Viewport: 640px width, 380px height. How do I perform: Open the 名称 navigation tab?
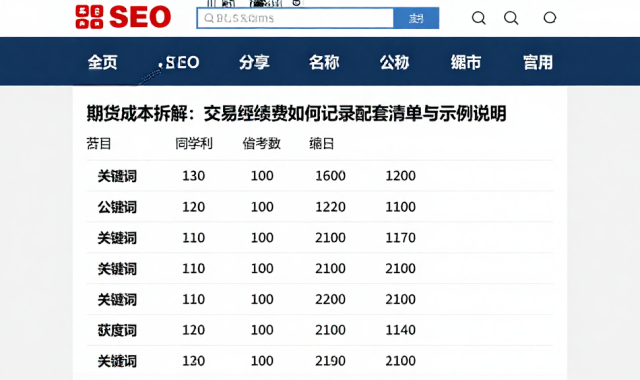click(x=324, y=62)
